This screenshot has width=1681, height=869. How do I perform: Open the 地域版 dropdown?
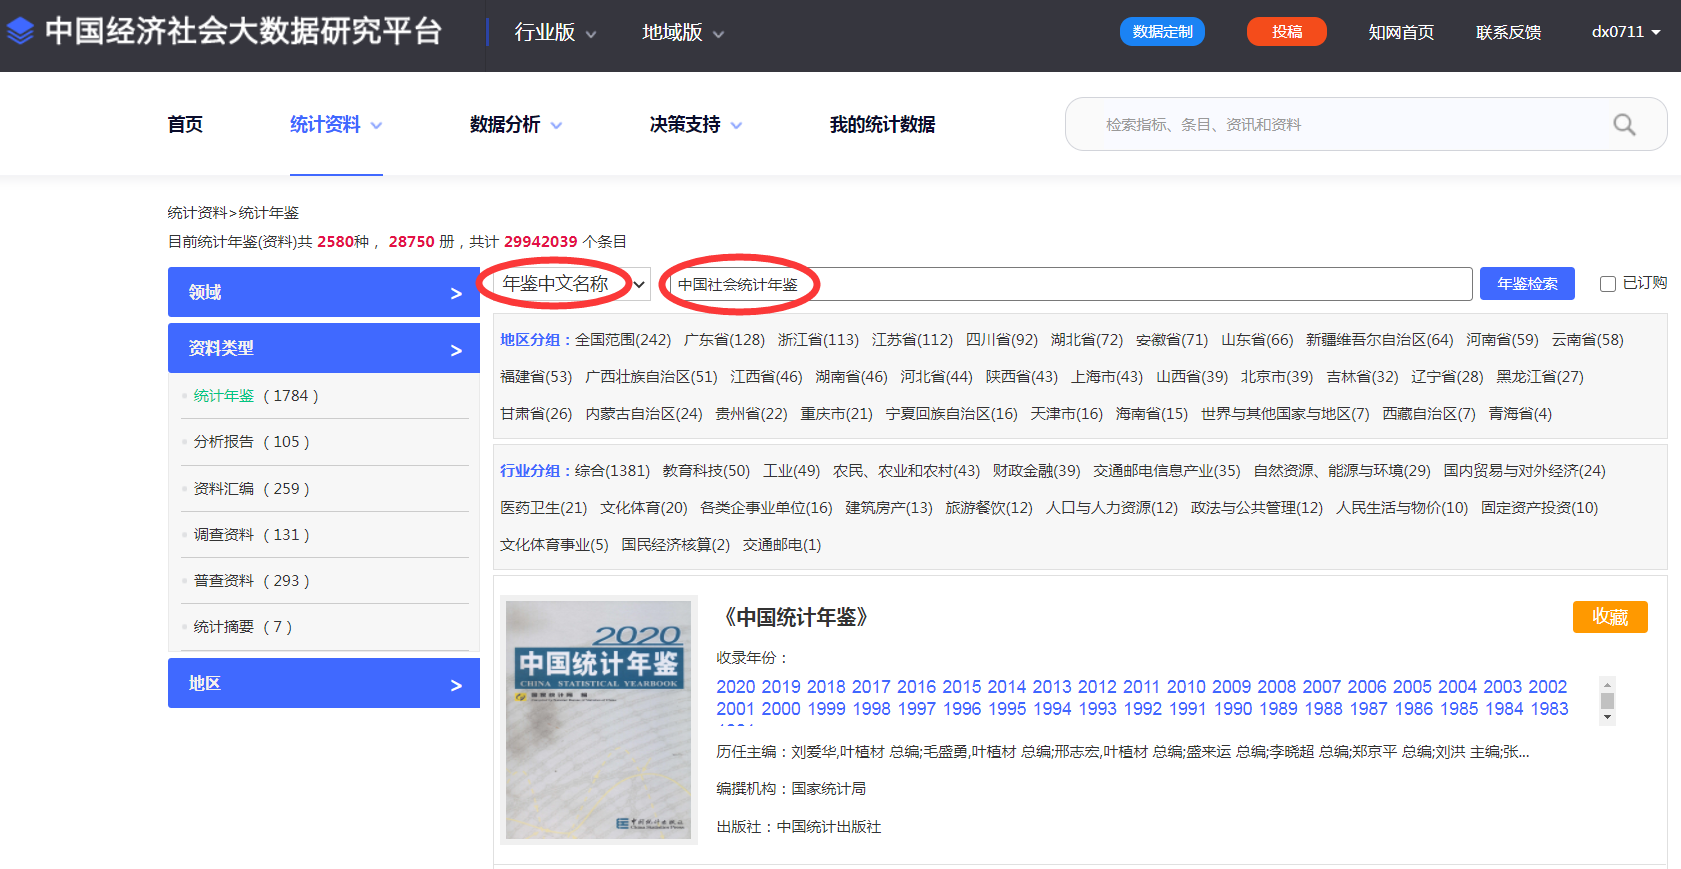[683, 32]
